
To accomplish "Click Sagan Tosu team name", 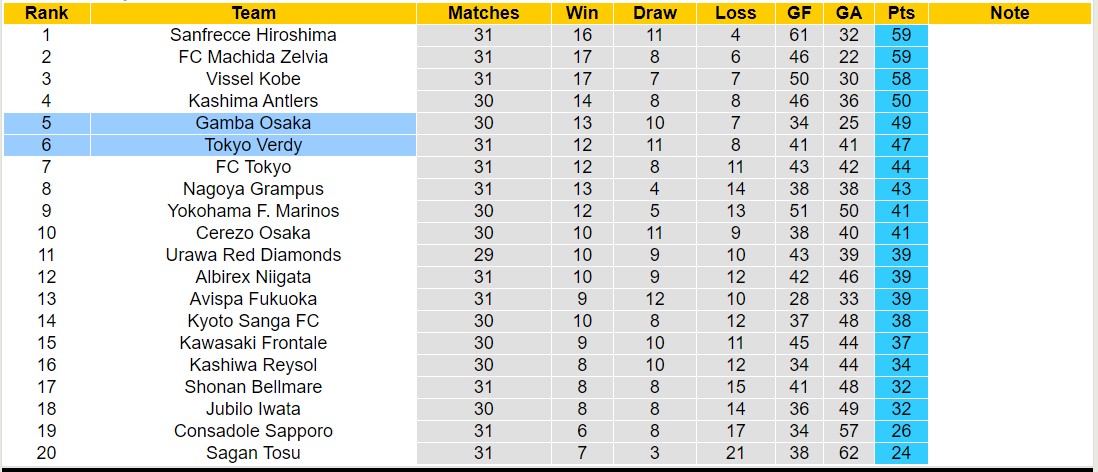I will pos(253,453).
